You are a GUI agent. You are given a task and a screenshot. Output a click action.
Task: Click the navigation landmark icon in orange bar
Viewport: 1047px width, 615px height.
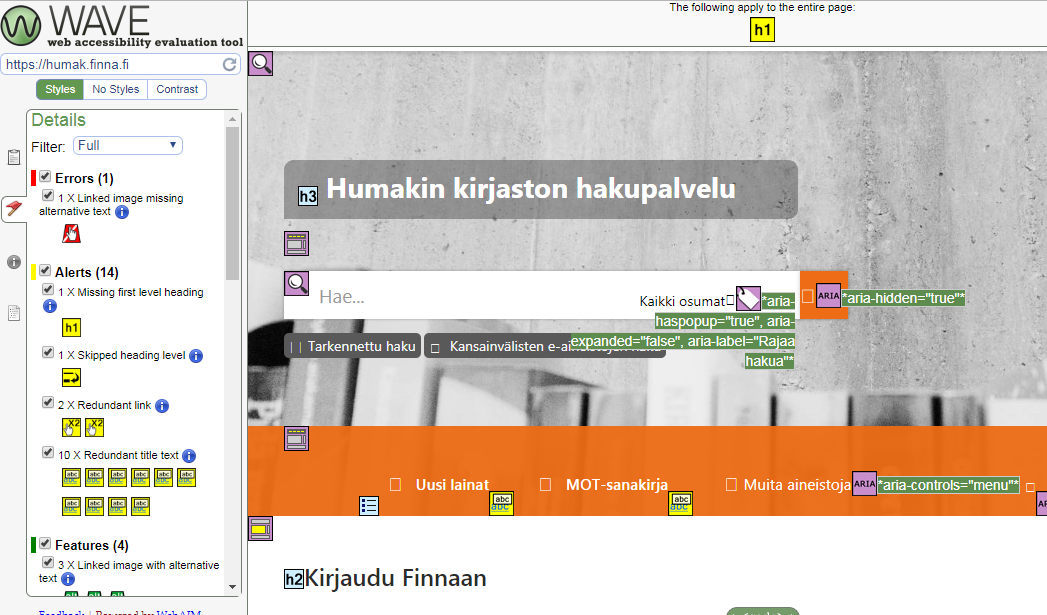pyautogui.click(x=296, y=439)
